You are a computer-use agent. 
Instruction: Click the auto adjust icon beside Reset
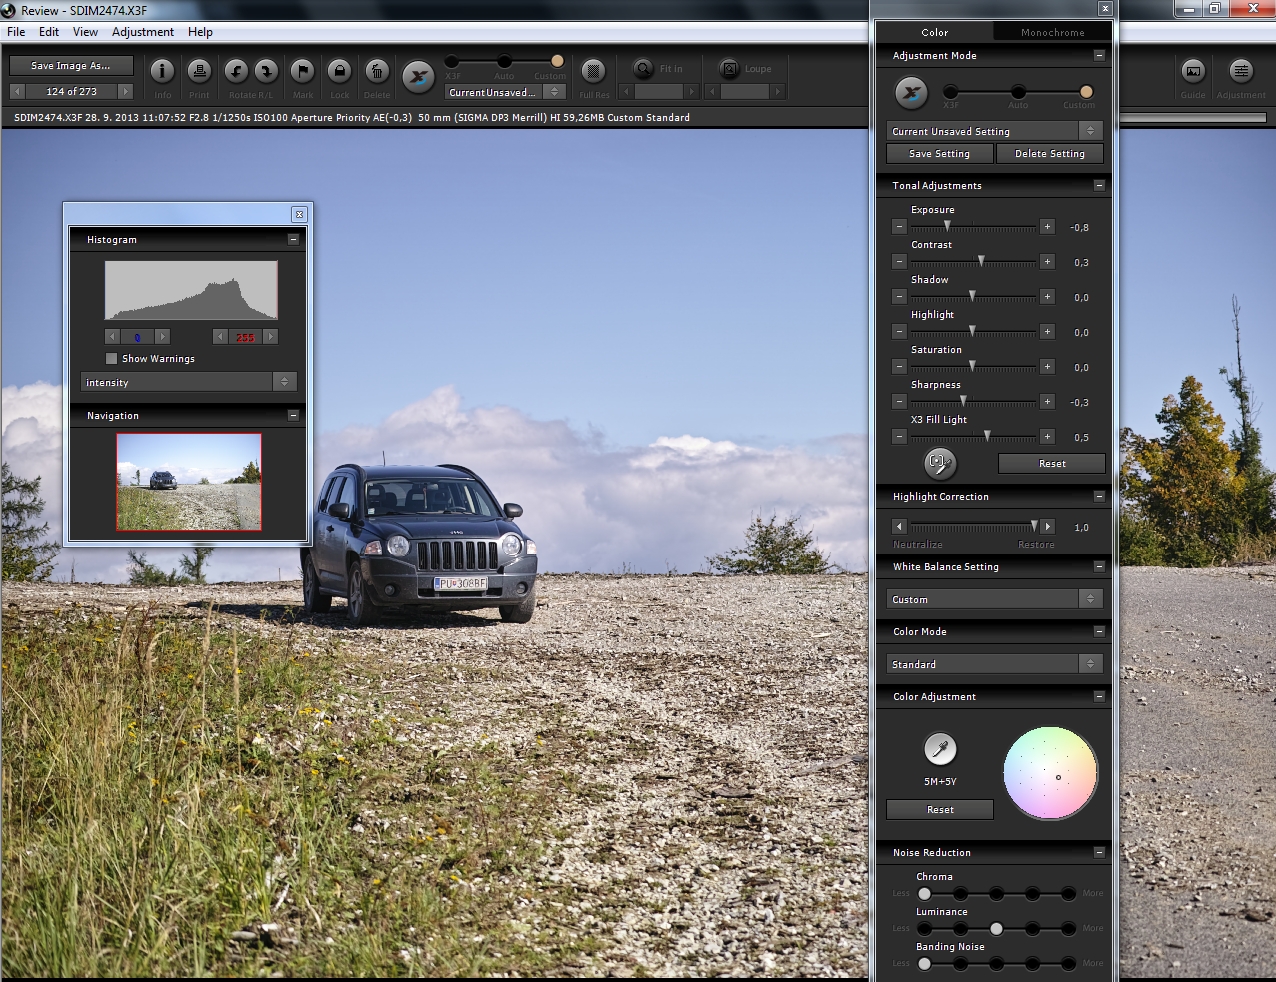click(x=939, y=463)
